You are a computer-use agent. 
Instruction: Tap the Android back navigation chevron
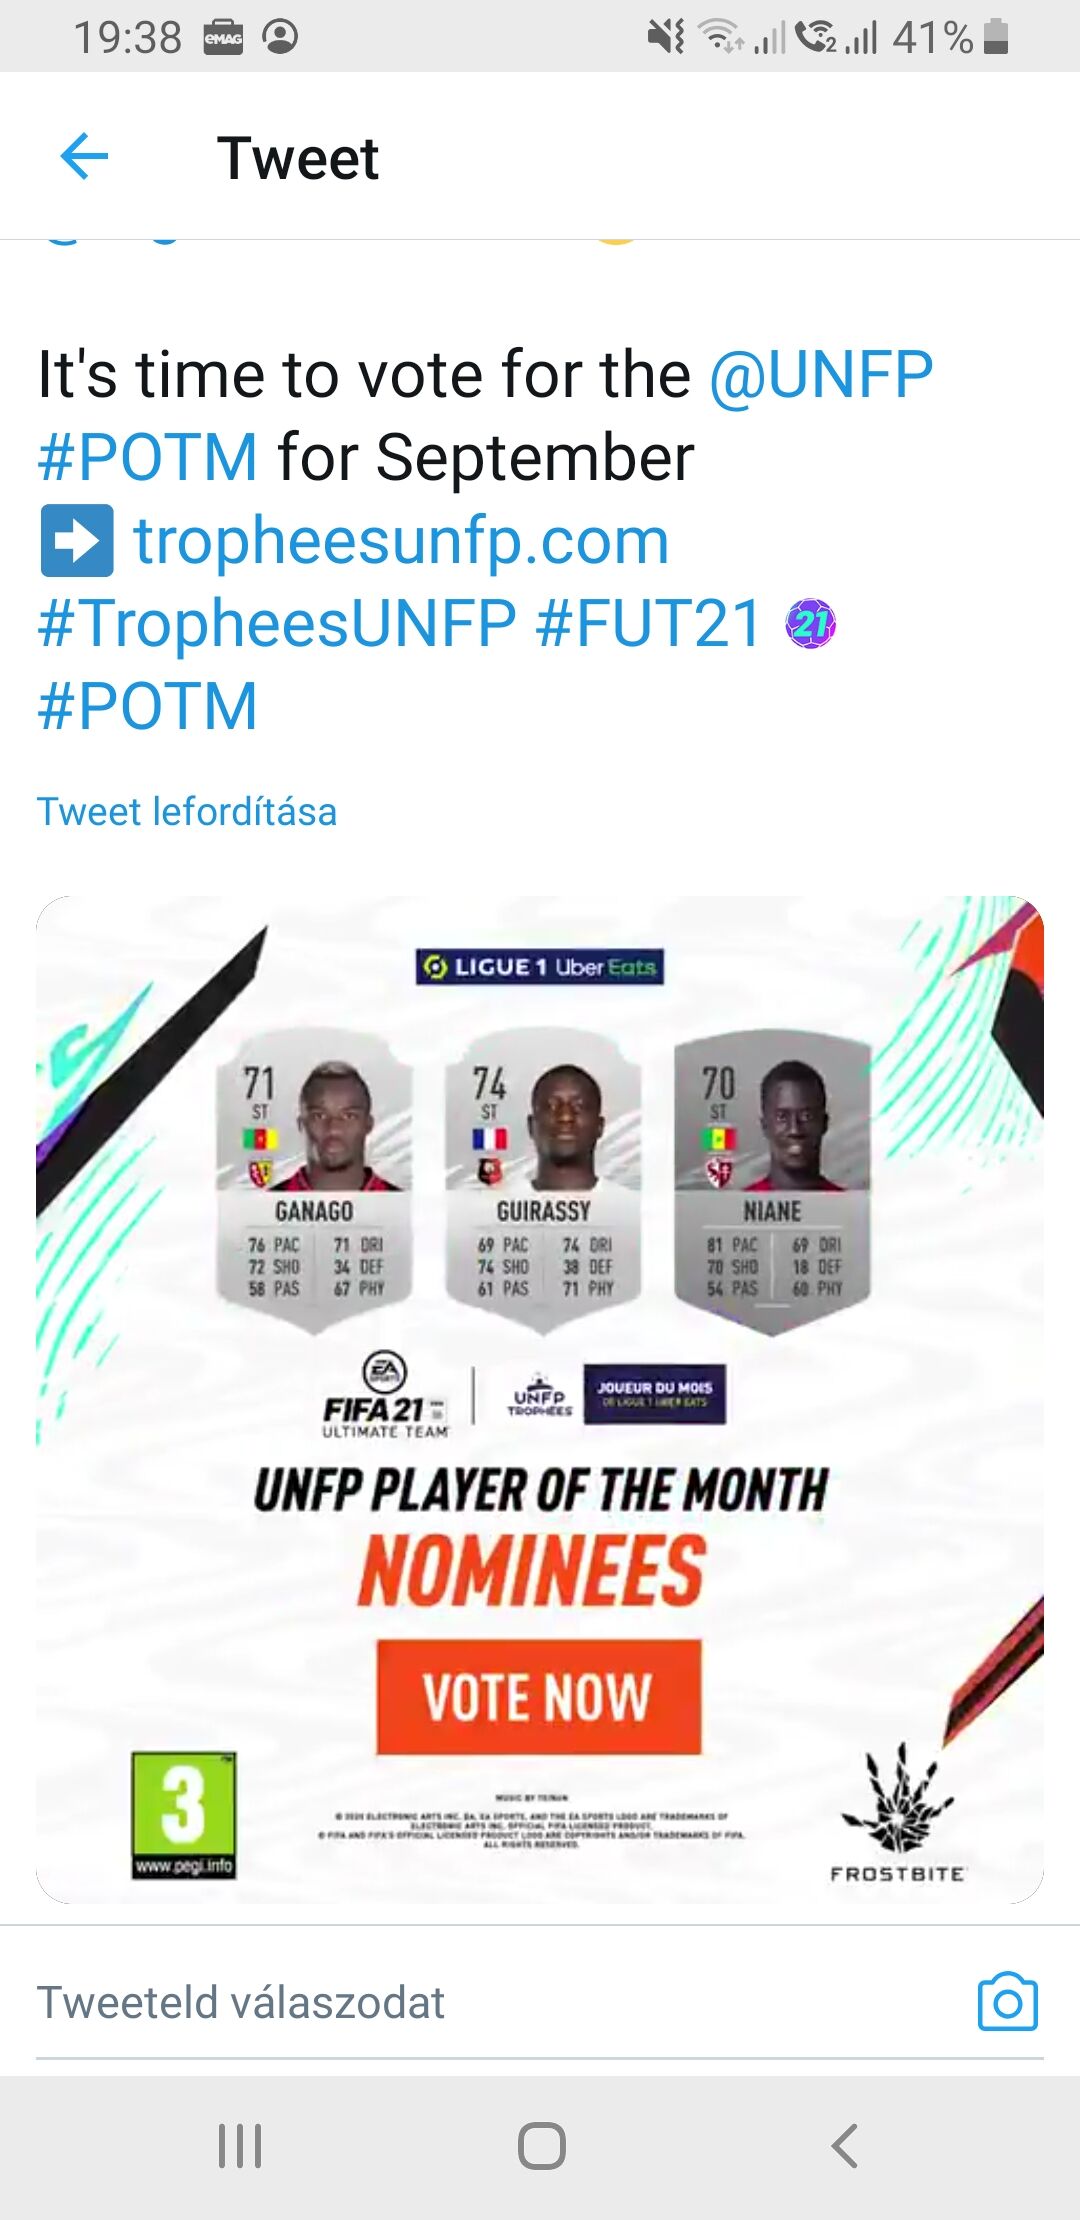pyautogui.click(x=845, y=2146)
